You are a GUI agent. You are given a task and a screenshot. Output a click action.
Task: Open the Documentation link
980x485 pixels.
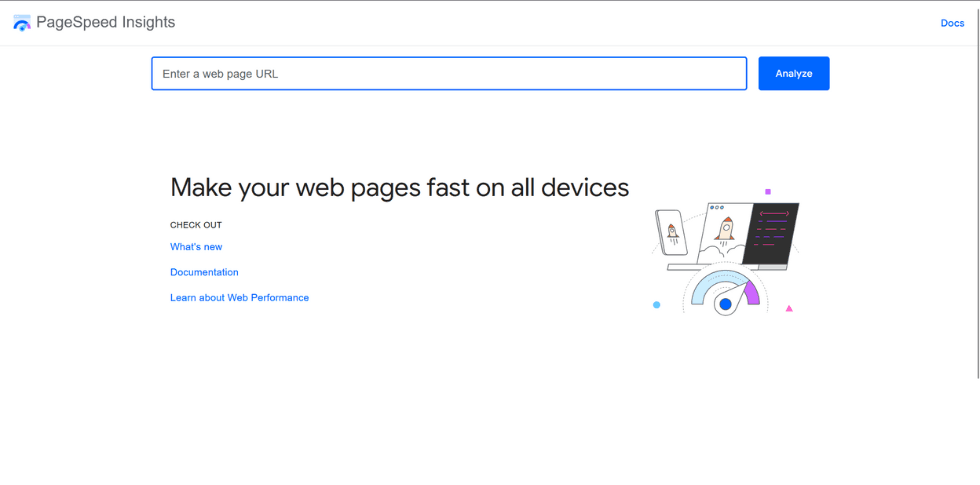pyautogui.click(x=204, y=272)
